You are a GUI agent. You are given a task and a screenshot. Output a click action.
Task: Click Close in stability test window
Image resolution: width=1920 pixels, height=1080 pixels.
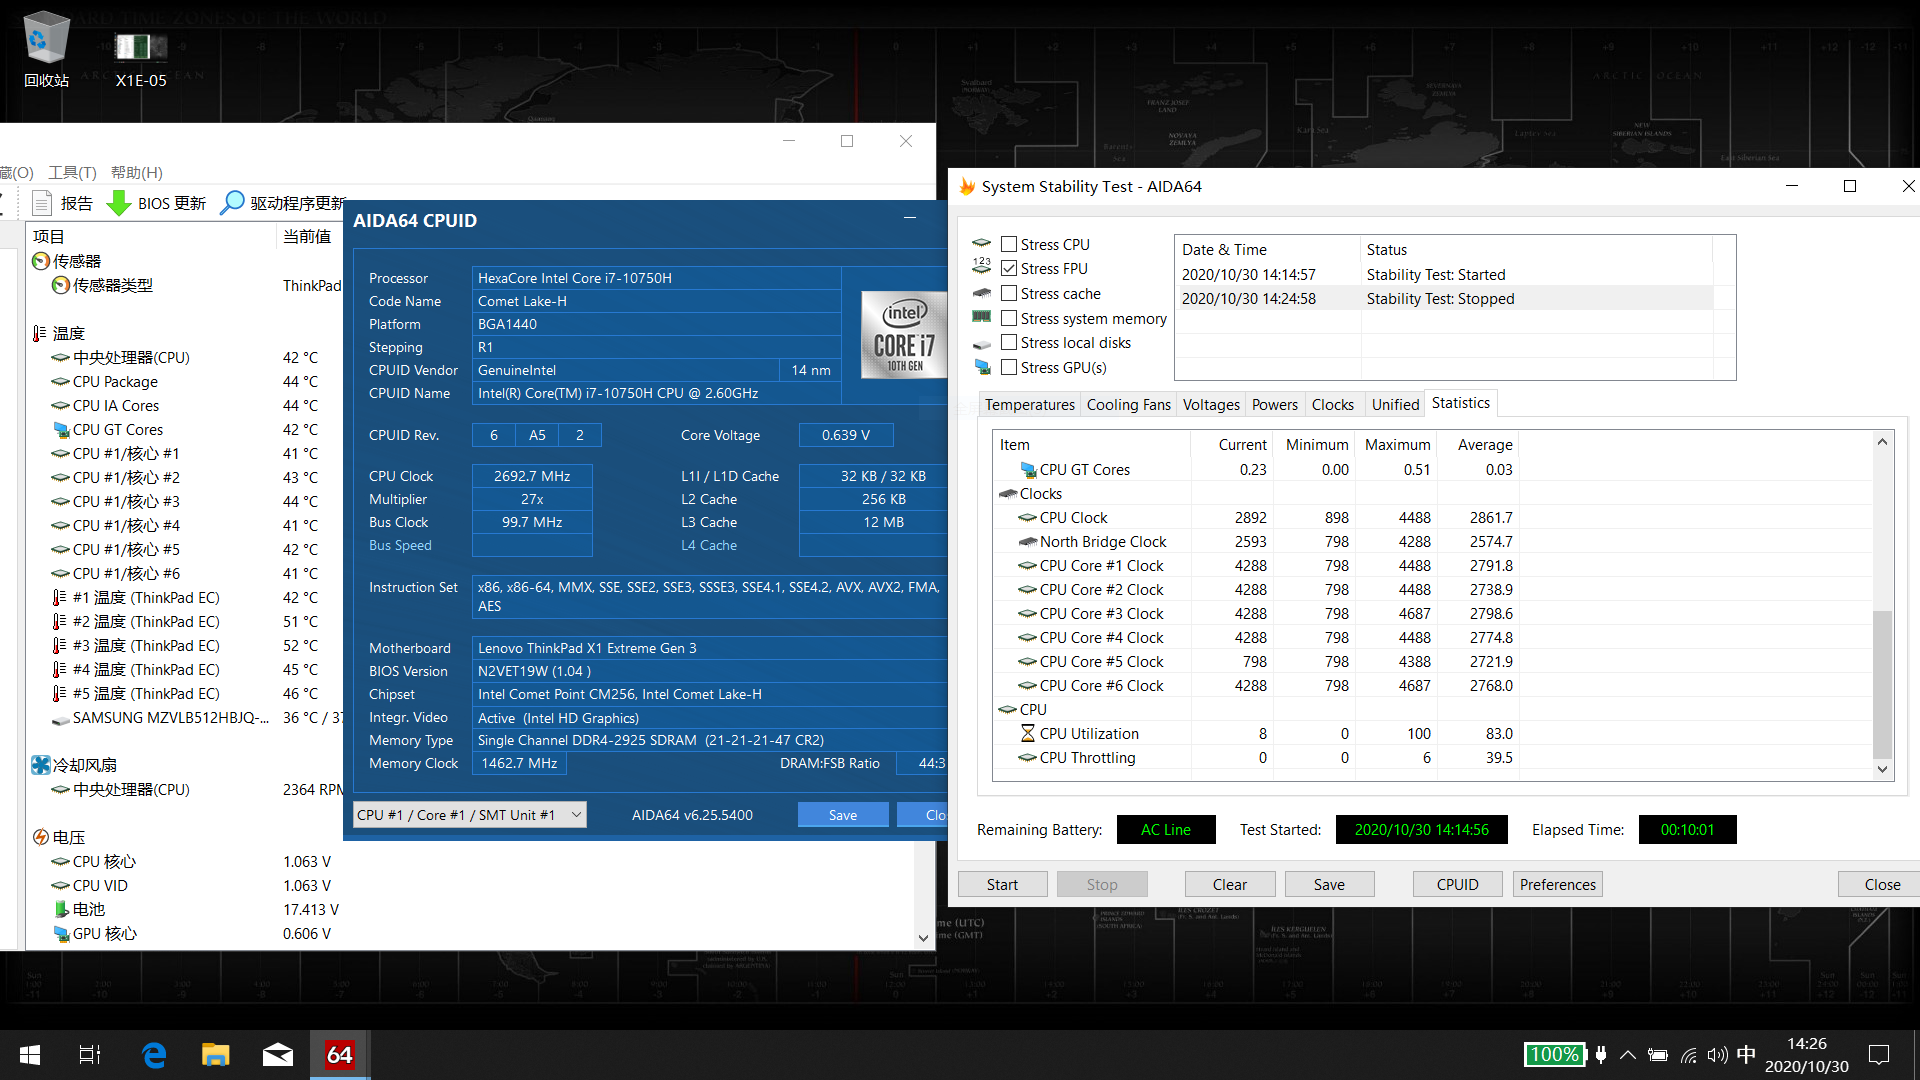click(1881, 884)
